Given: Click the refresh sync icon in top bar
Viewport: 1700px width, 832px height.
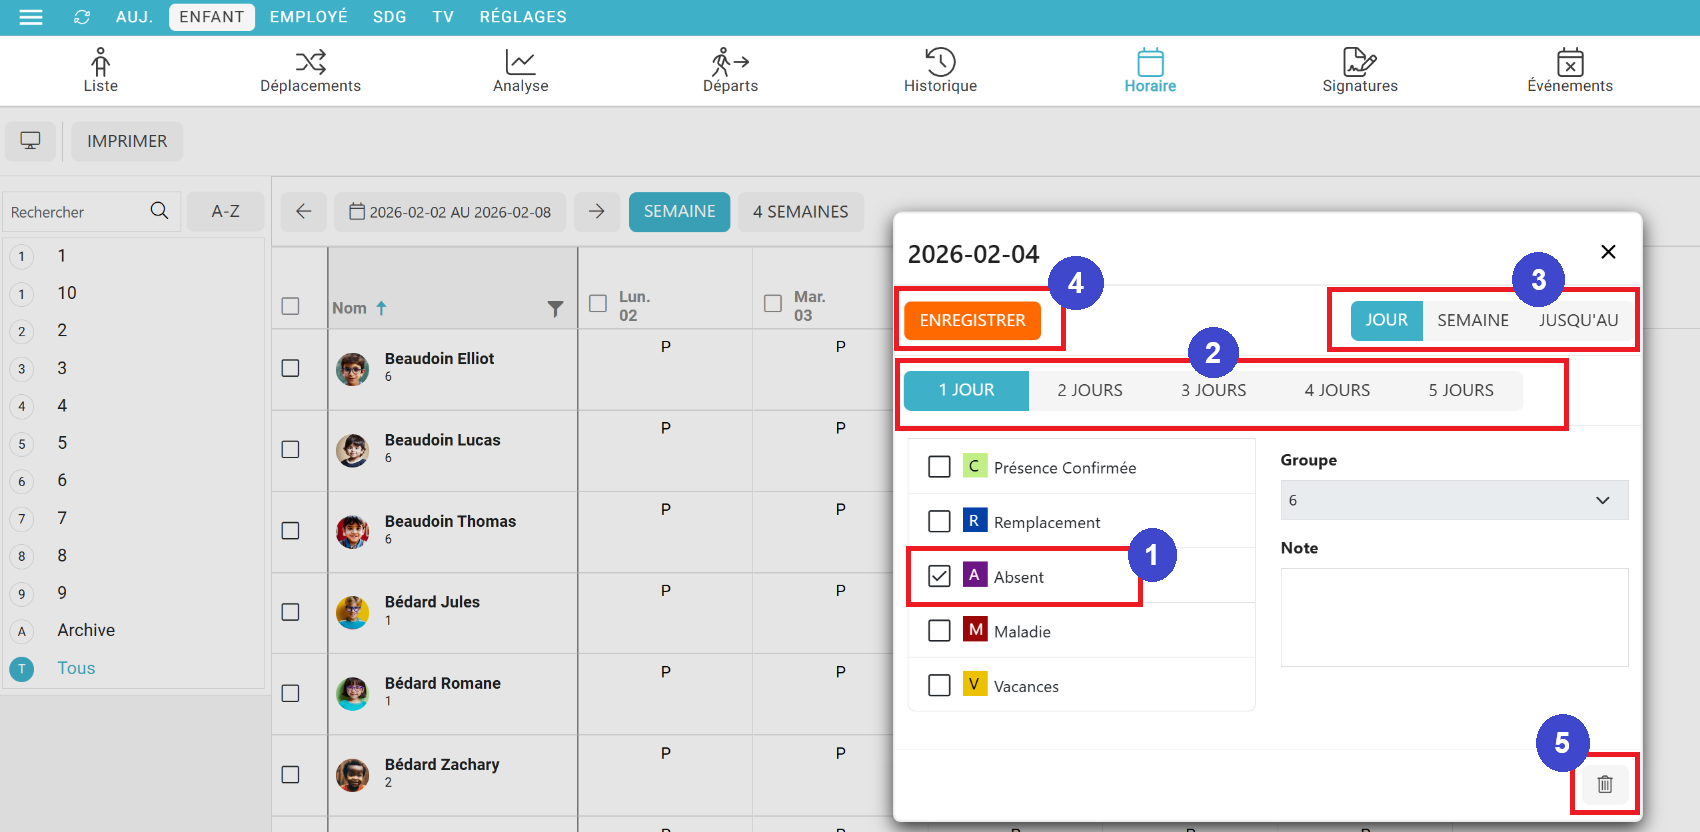Looking at the screenshot, I should [82, 17].
